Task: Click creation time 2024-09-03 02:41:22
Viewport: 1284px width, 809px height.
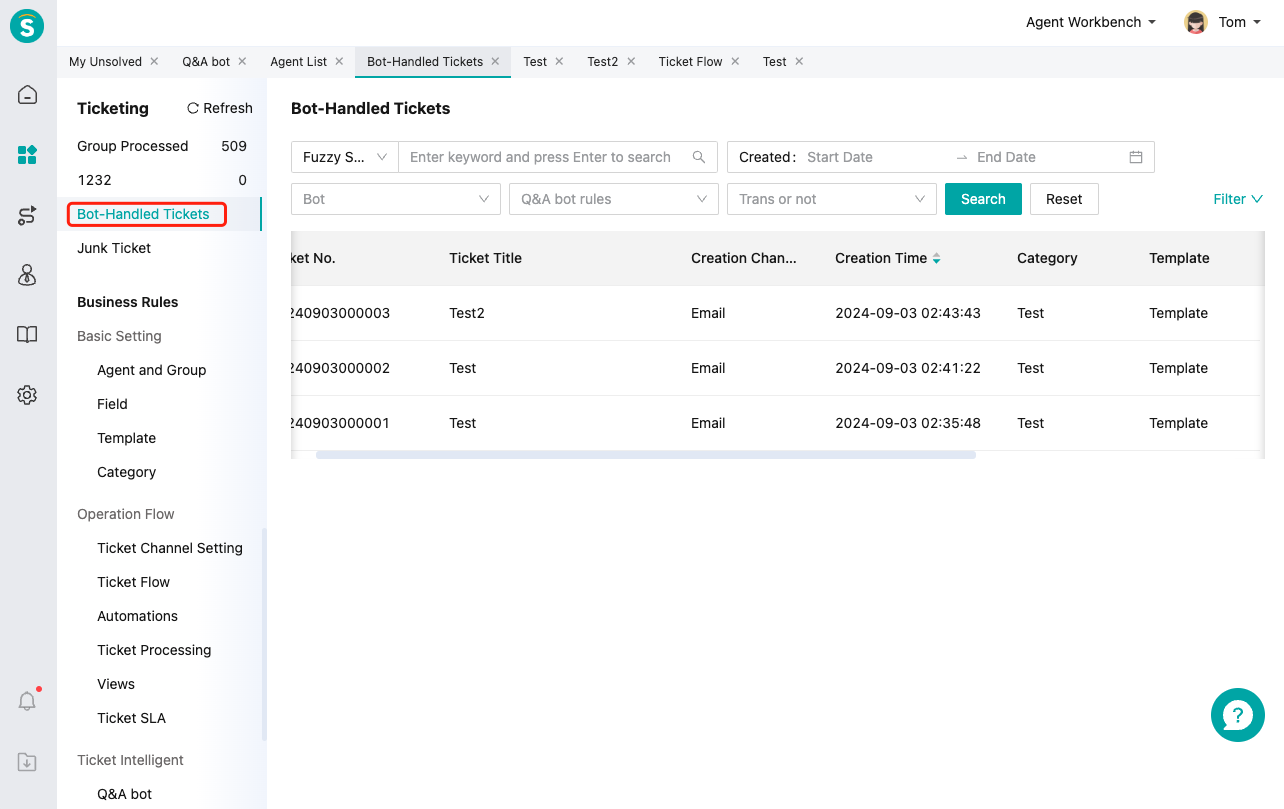Action: point(908,368)
